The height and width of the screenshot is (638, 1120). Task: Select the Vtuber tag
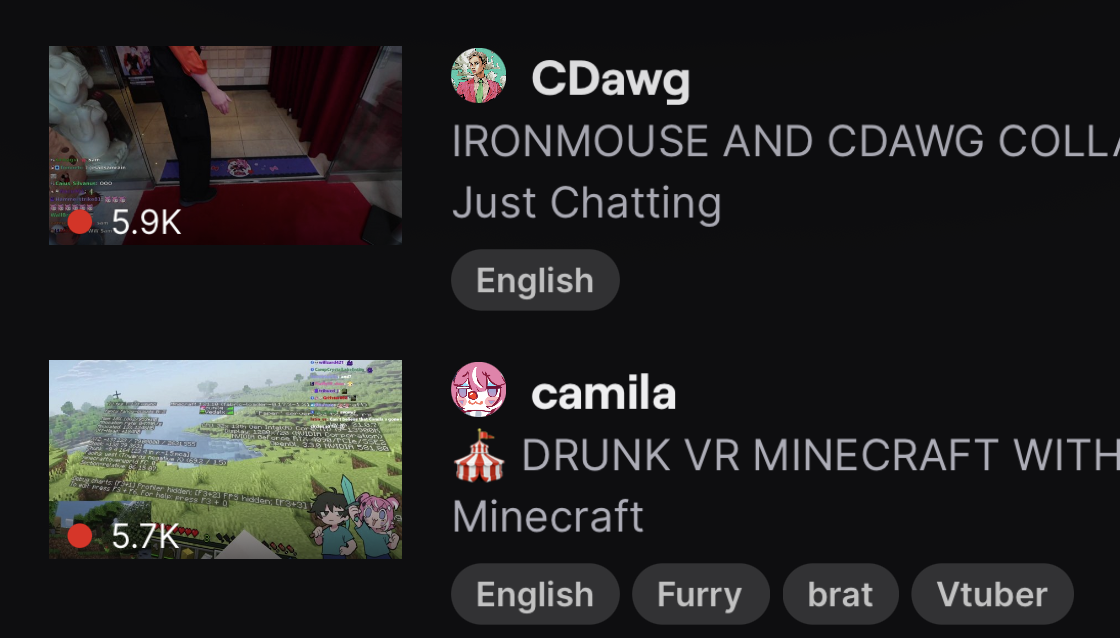[x=992, y=594]
